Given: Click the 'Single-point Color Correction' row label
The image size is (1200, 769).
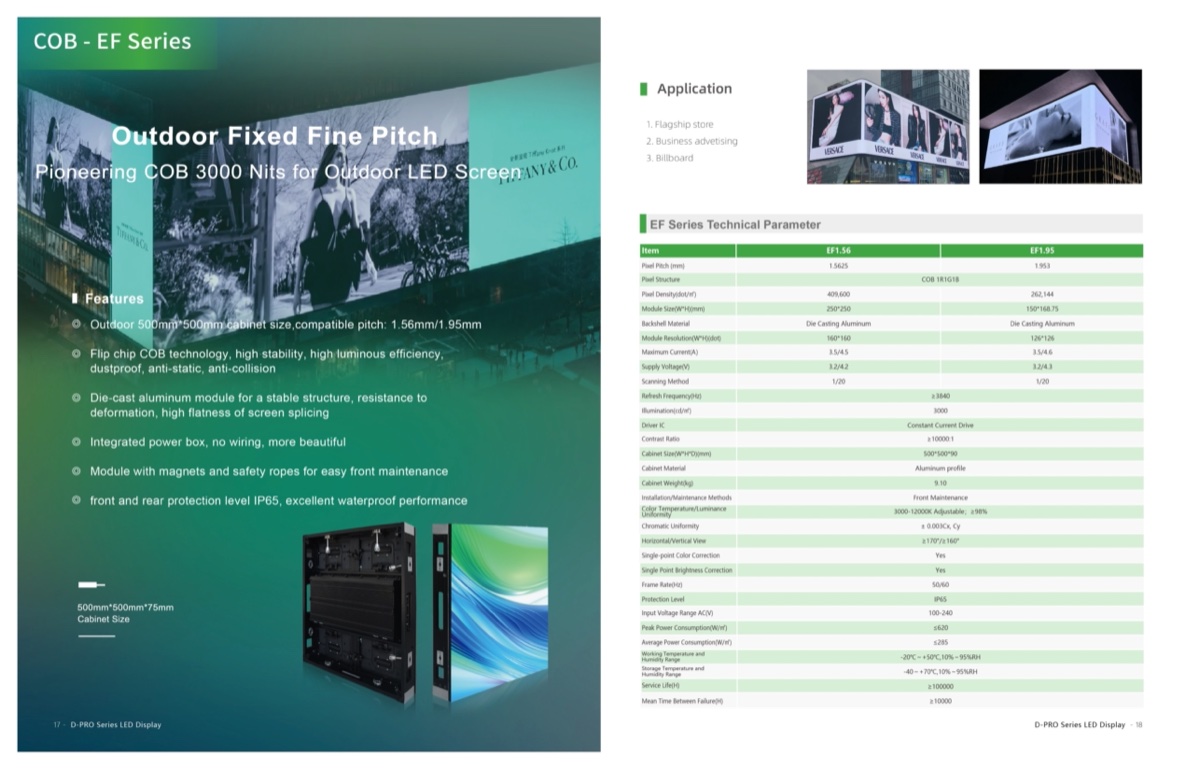Looking at the screenshot, I should tap(681, 555).
